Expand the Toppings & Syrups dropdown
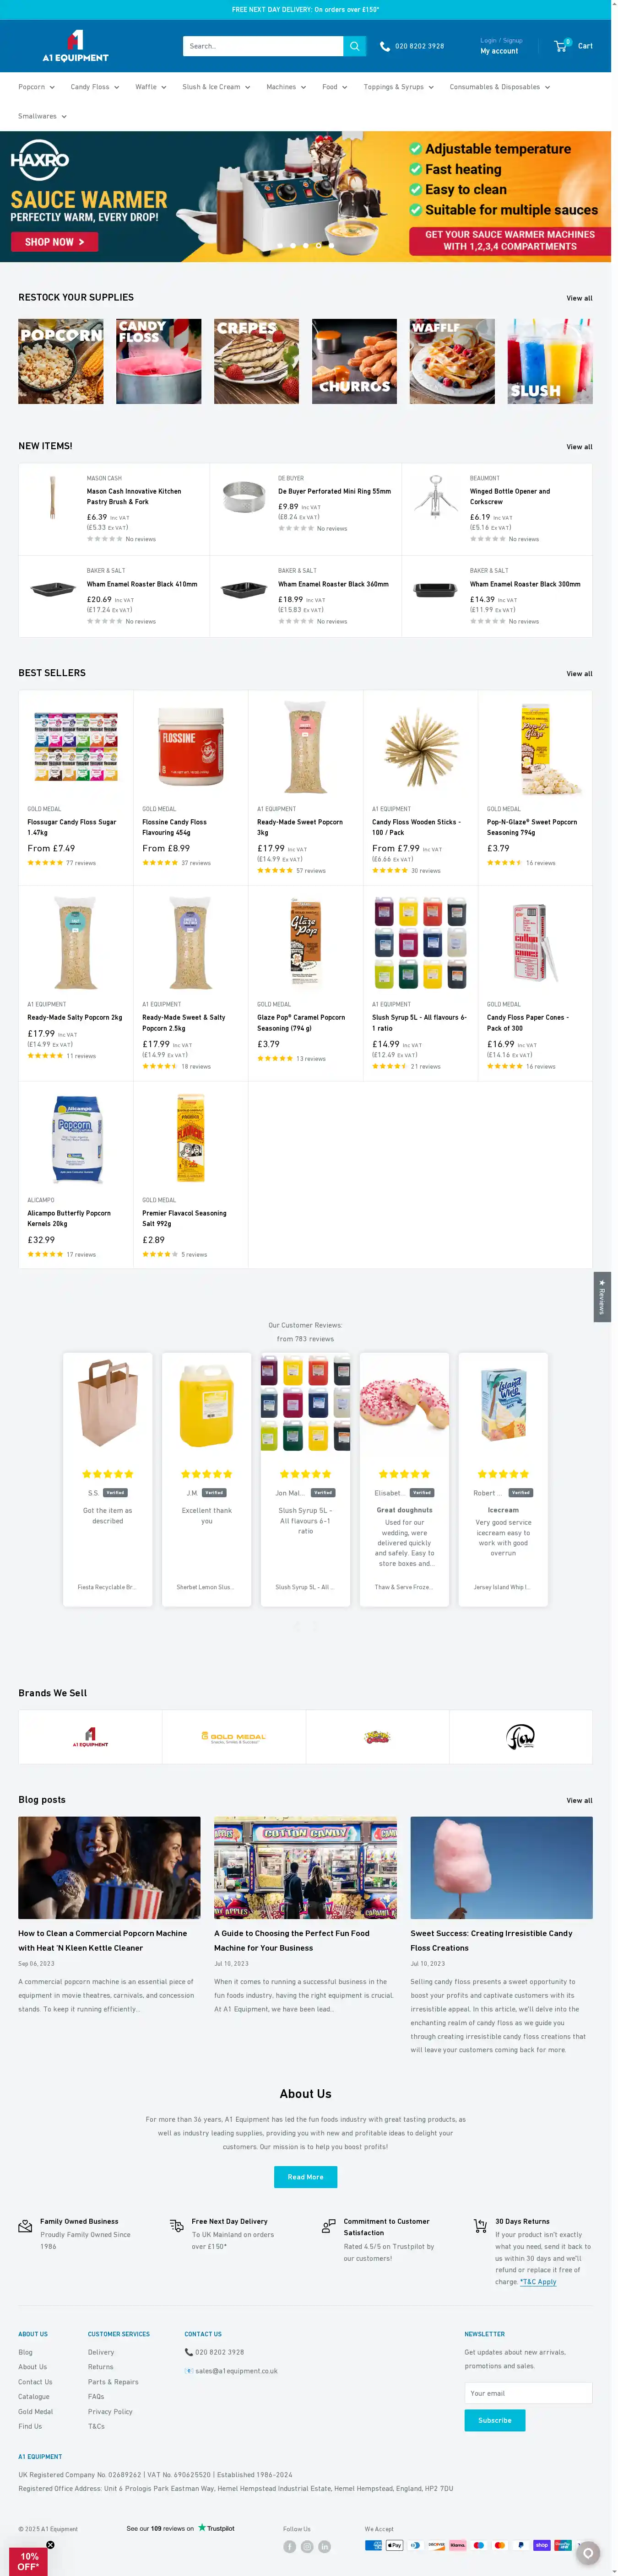 (398, 87)
